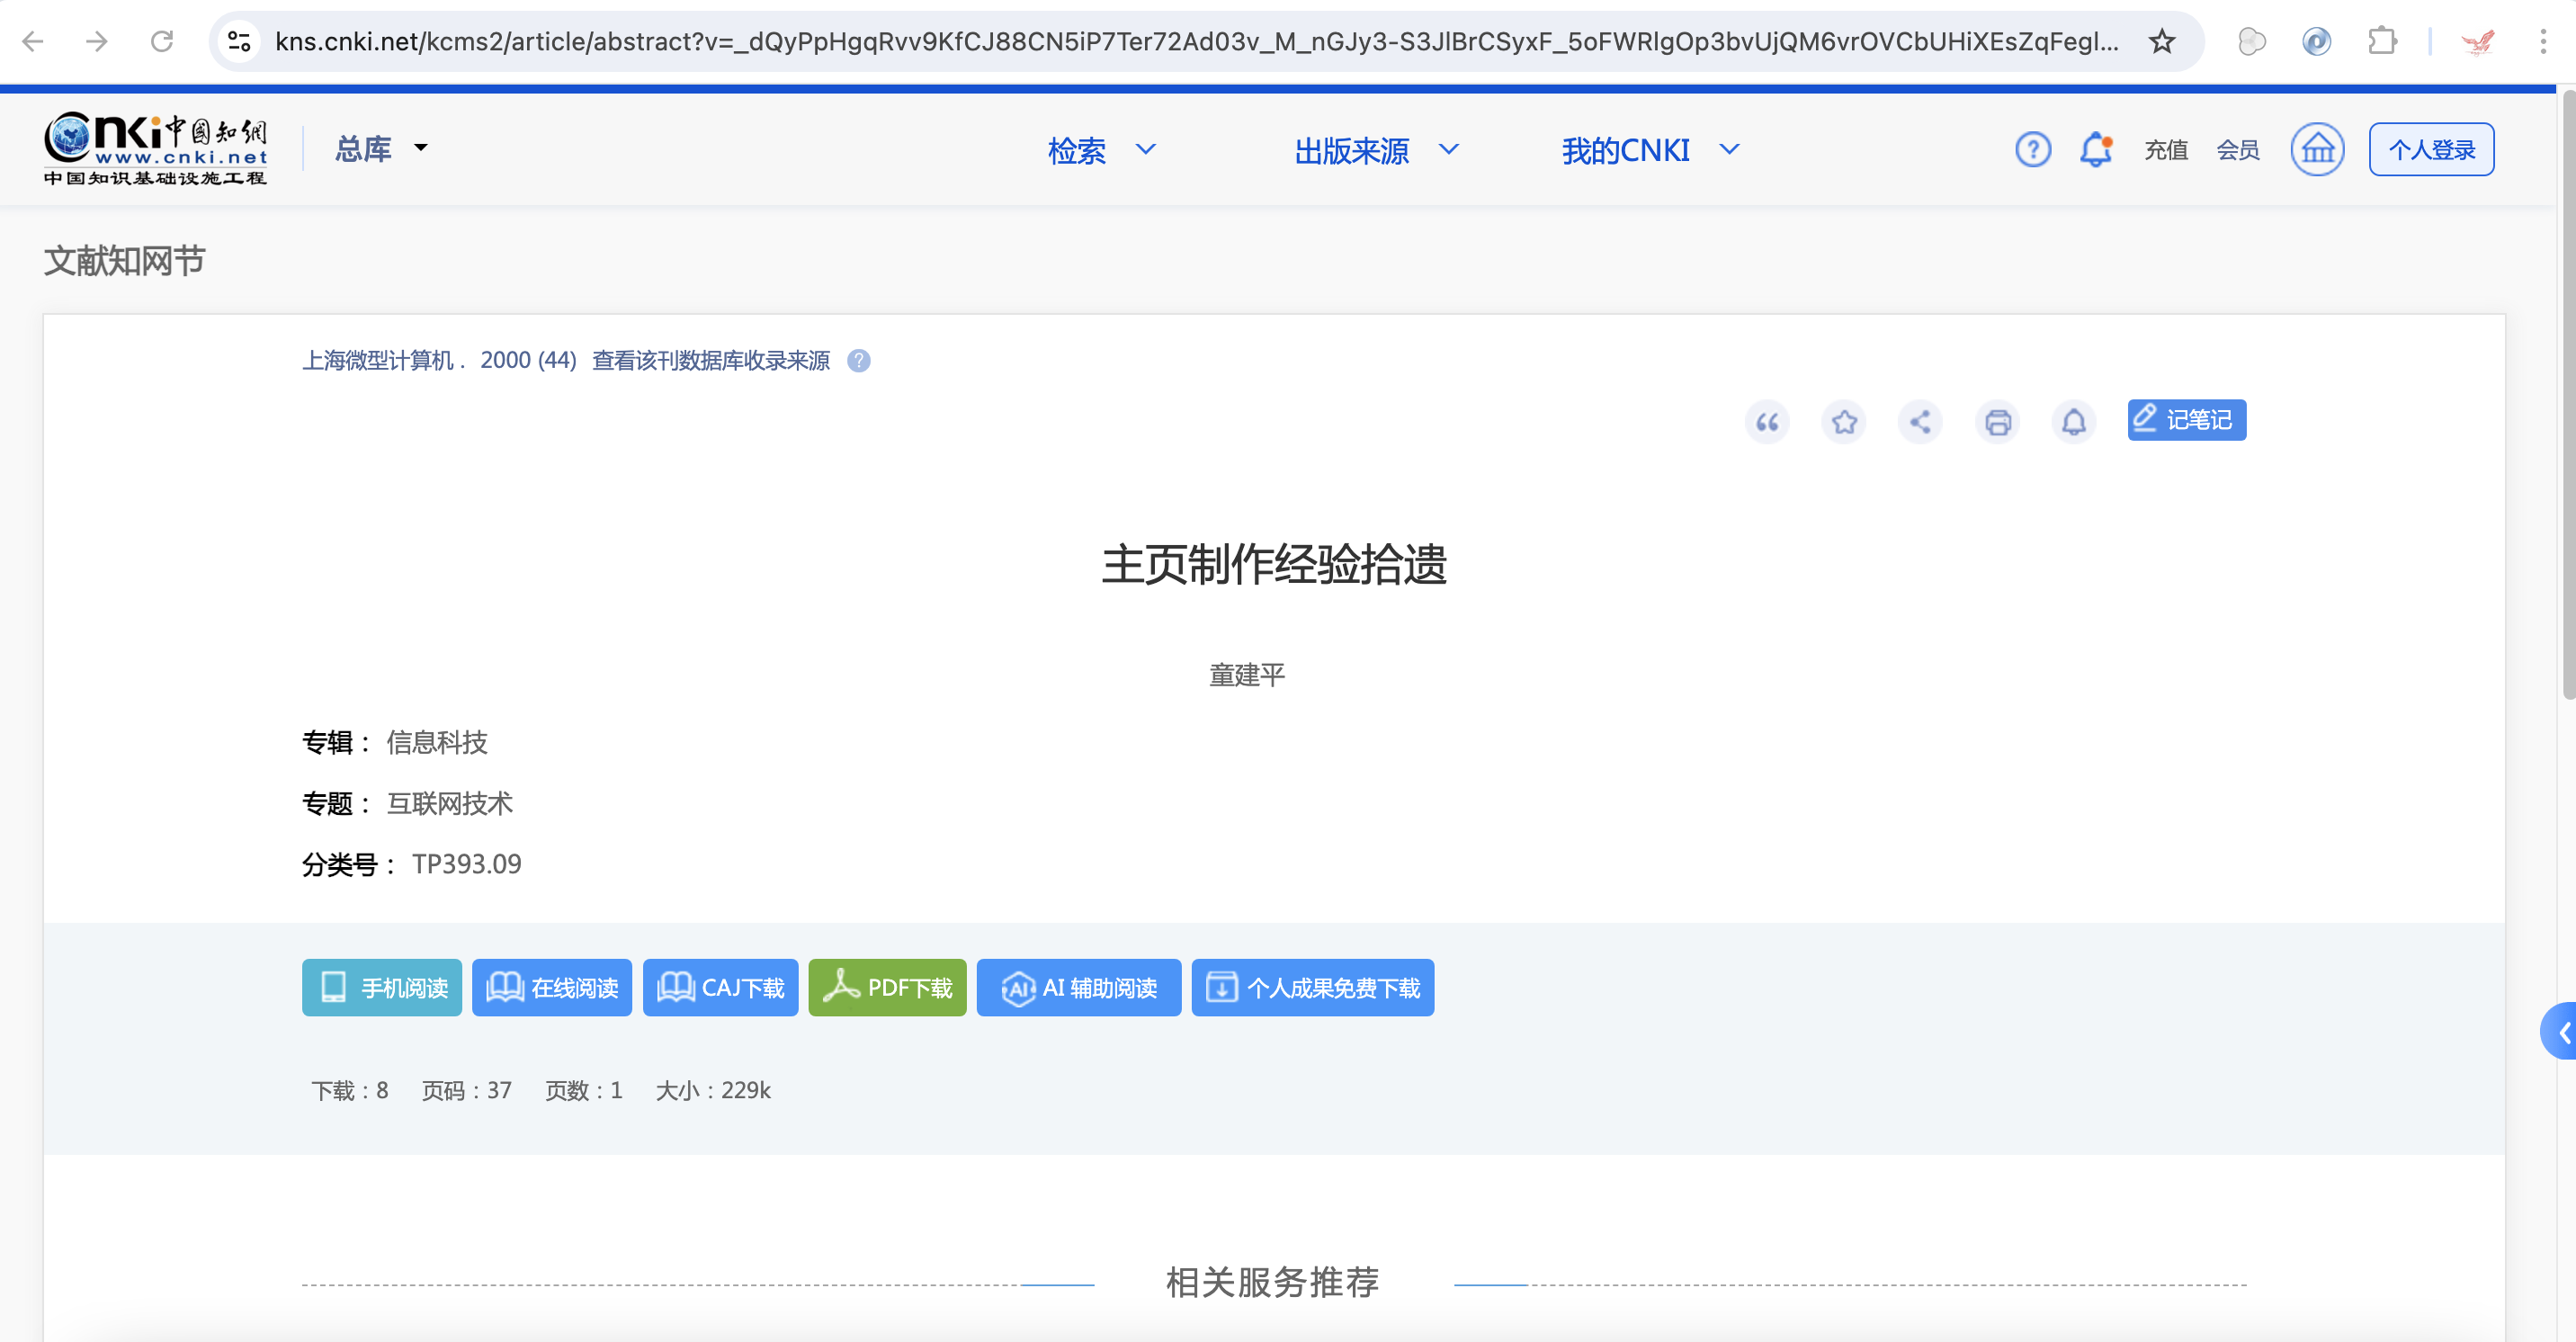Open help via the question mark icon

click(x=2033, y=149)
